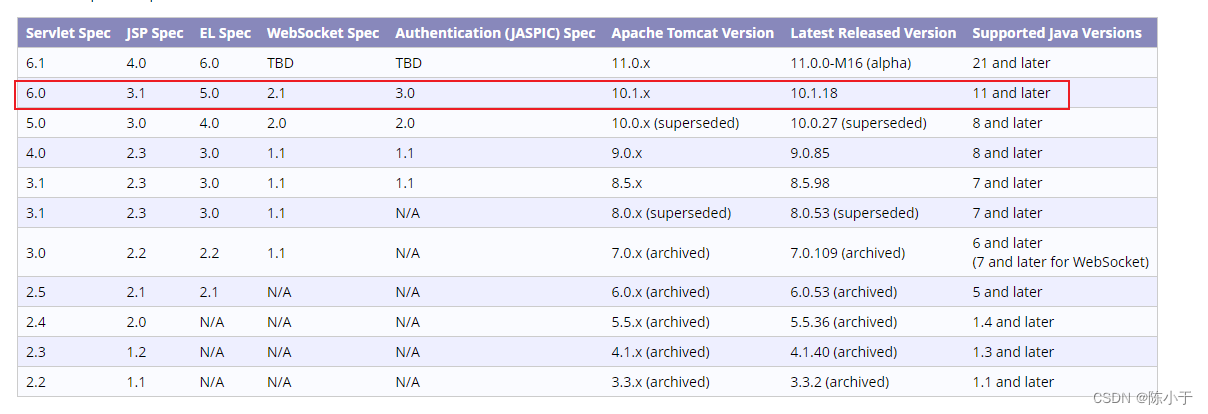Select the 10.1.x Tomcat version cell
Screen dimensions: 1208x414
coord(631,93)
